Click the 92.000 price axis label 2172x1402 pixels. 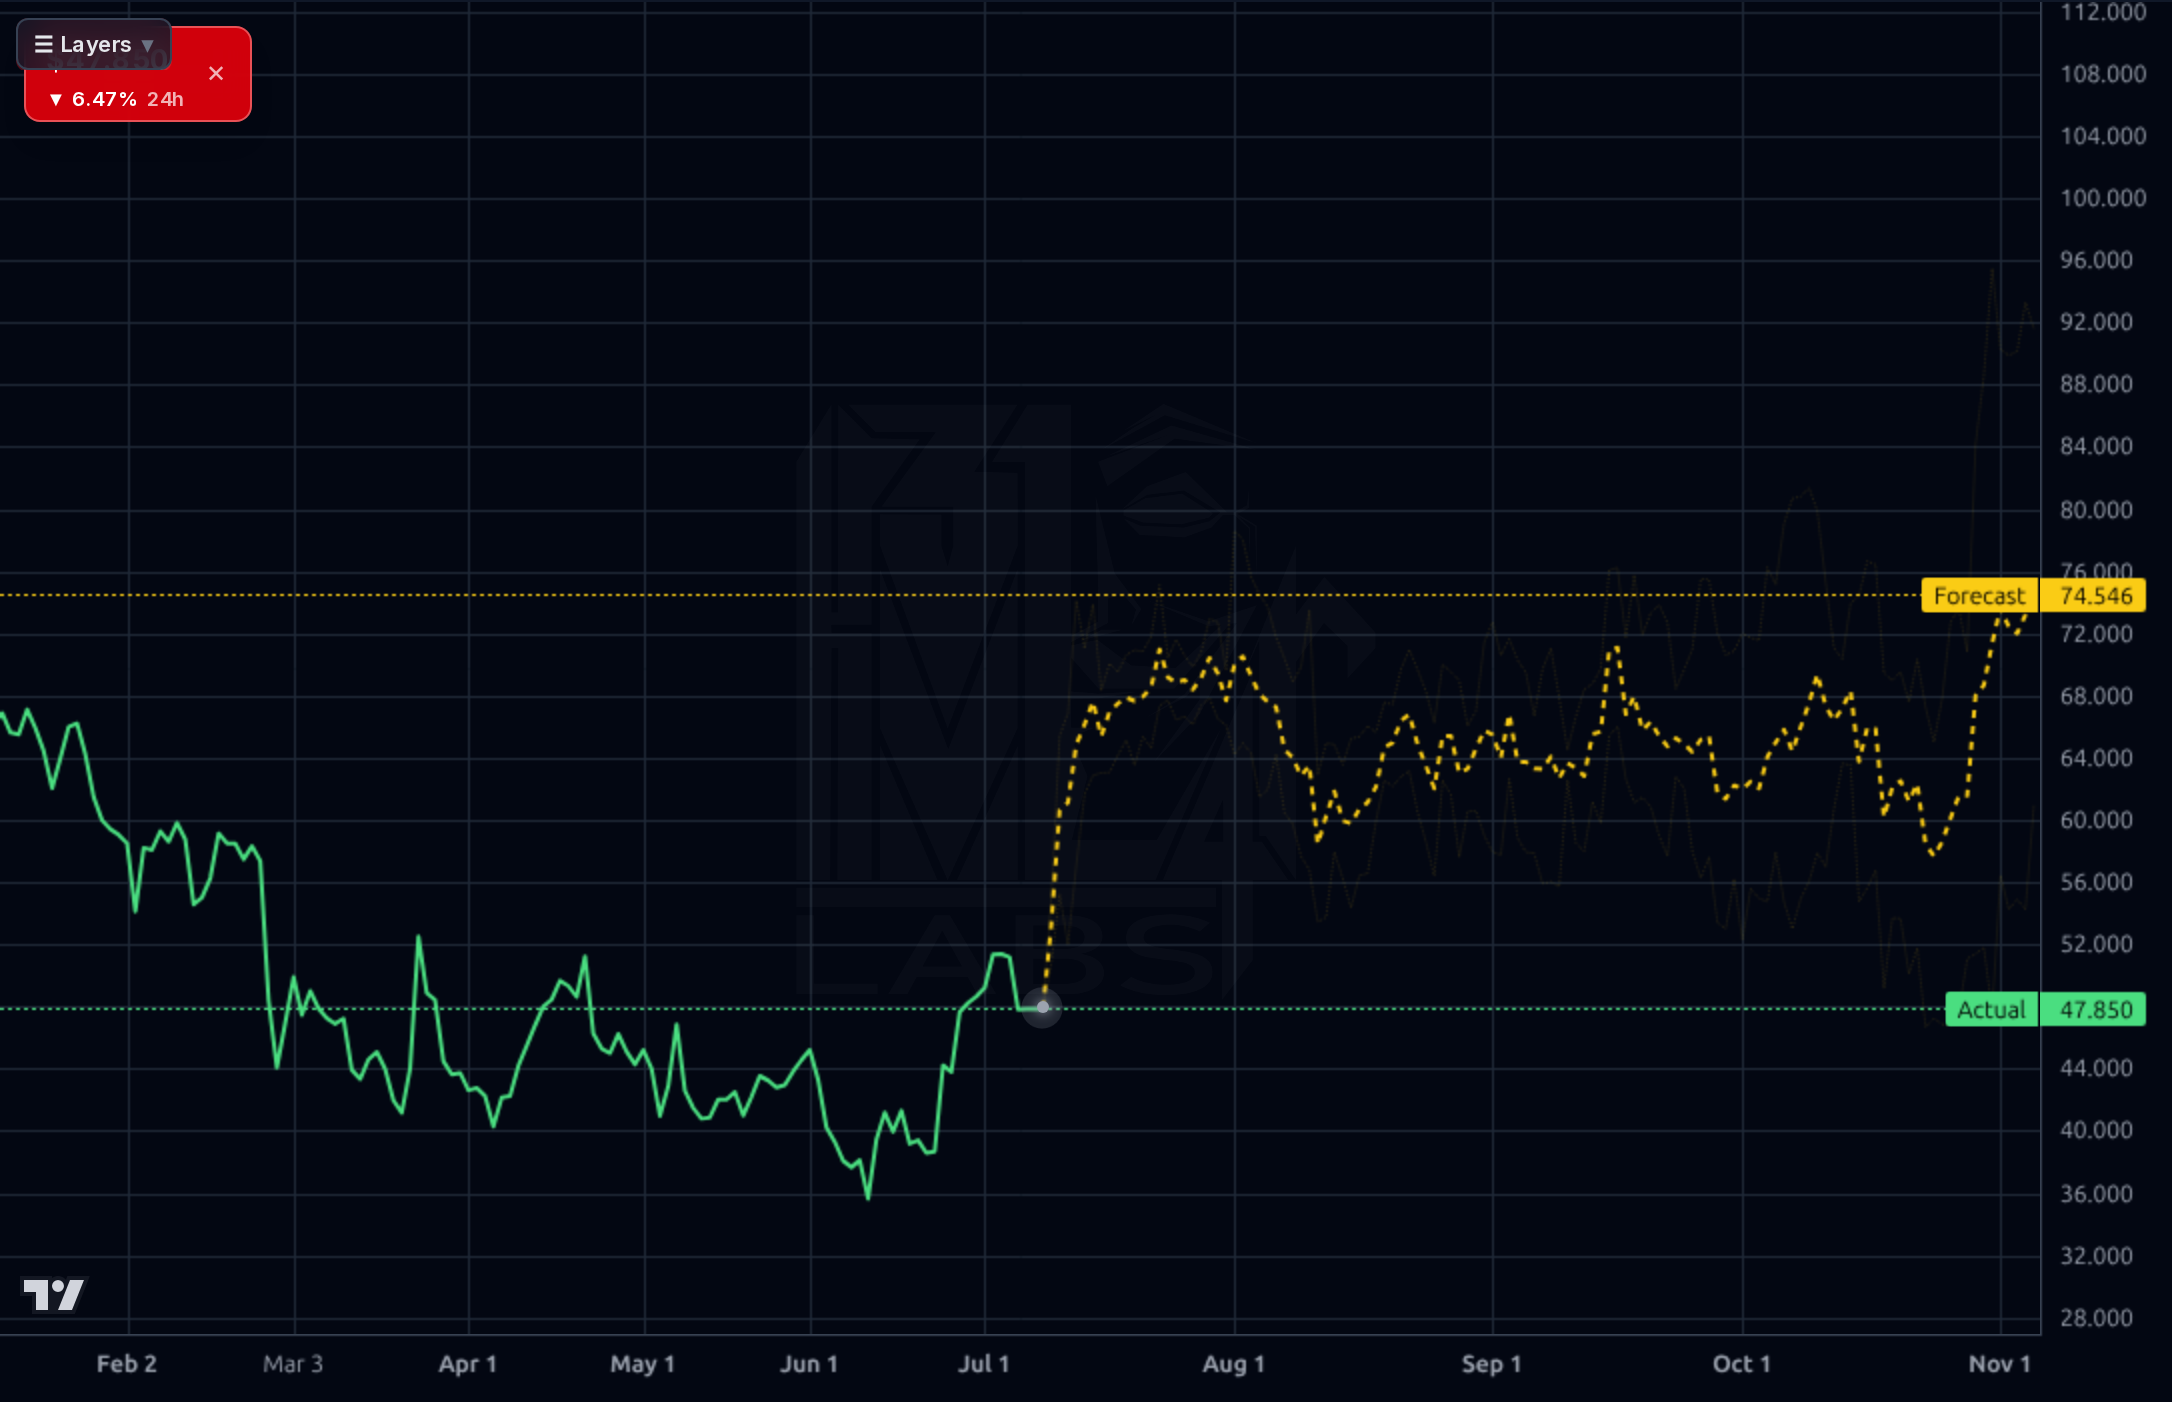(2096, 322)
